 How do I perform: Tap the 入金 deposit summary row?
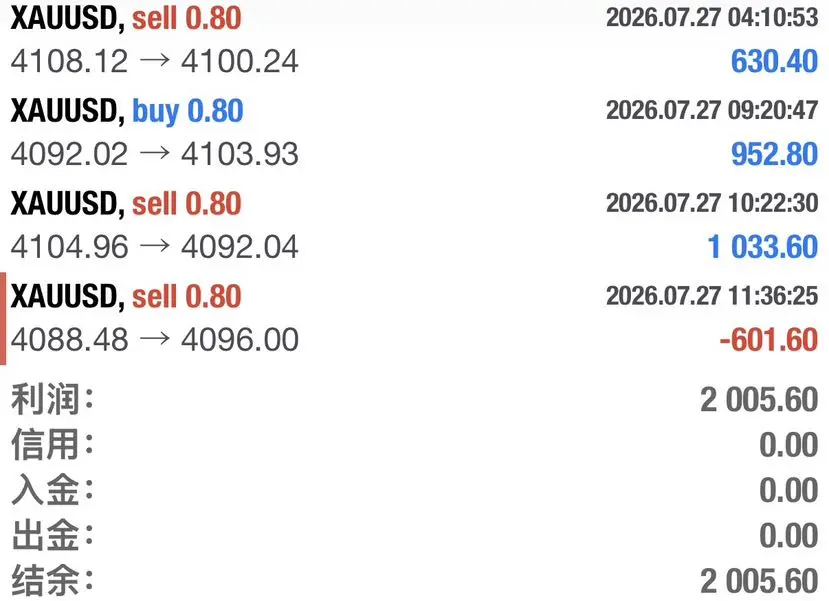[414, 490]
